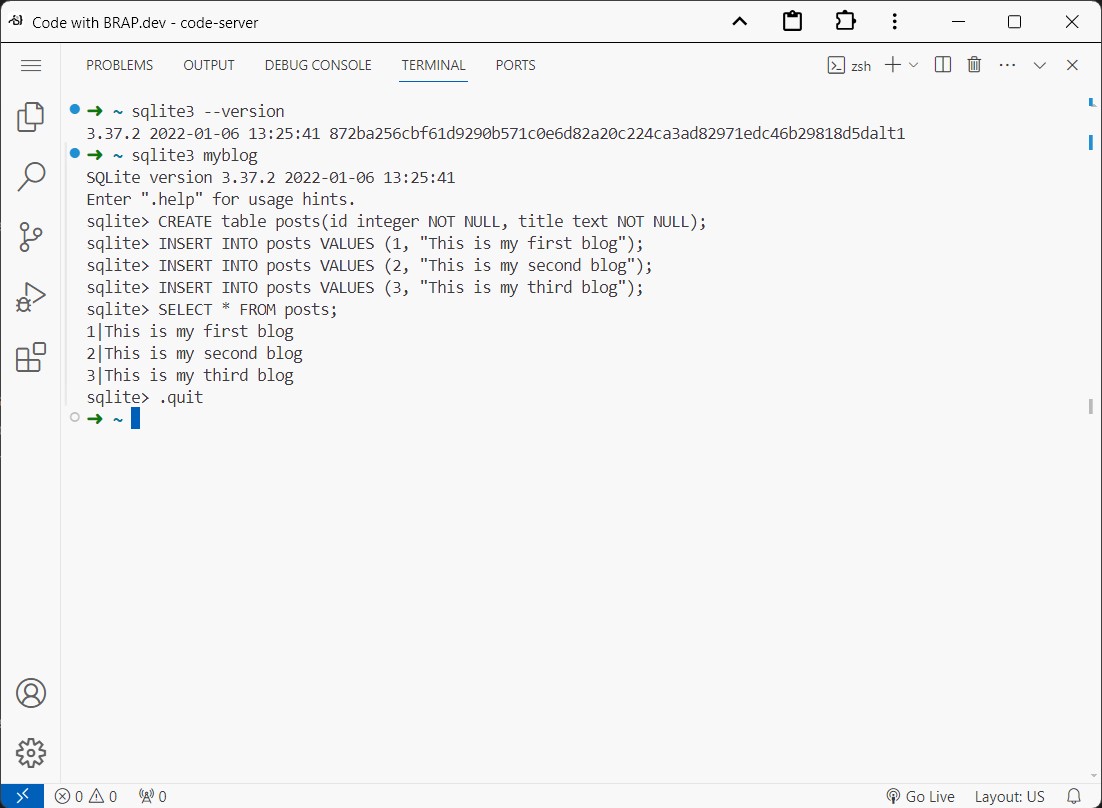Switch to the PORTS tab
Image resolution: width=1102 pixels, height=808 pixels.
[x=515, y=65]
